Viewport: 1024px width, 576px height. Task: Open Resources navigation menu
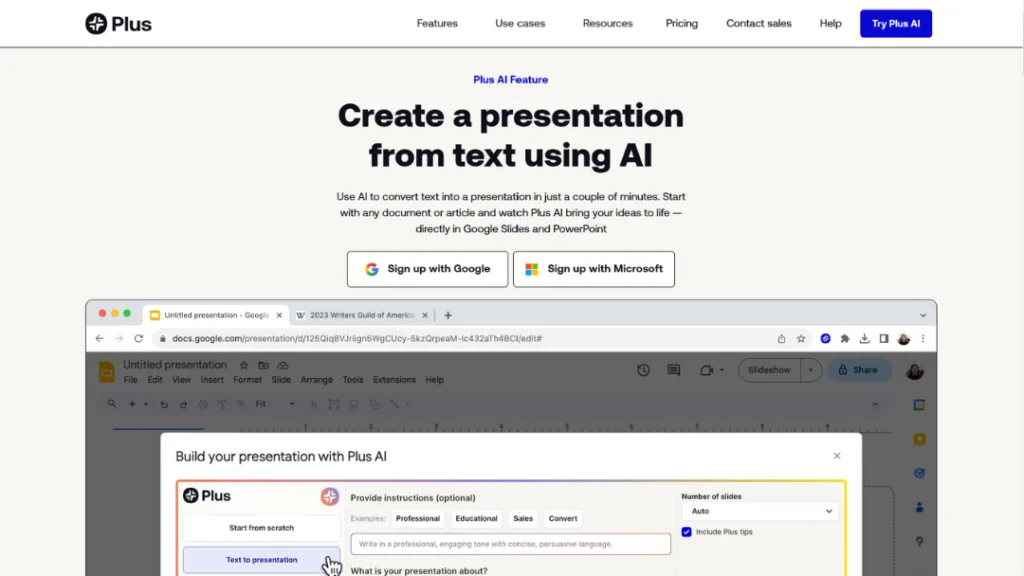[x=607, y=24]
